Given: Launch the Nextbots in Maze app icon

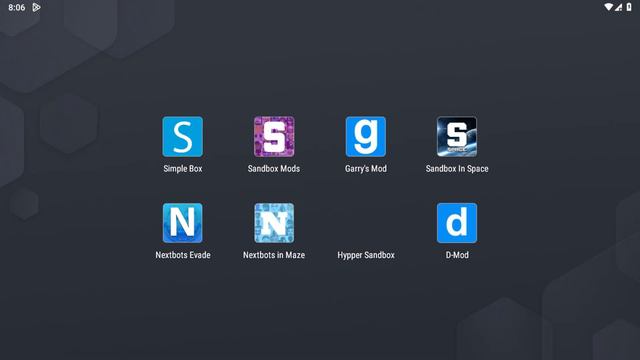Looking at the screenshot, I should tap(274, 223).
